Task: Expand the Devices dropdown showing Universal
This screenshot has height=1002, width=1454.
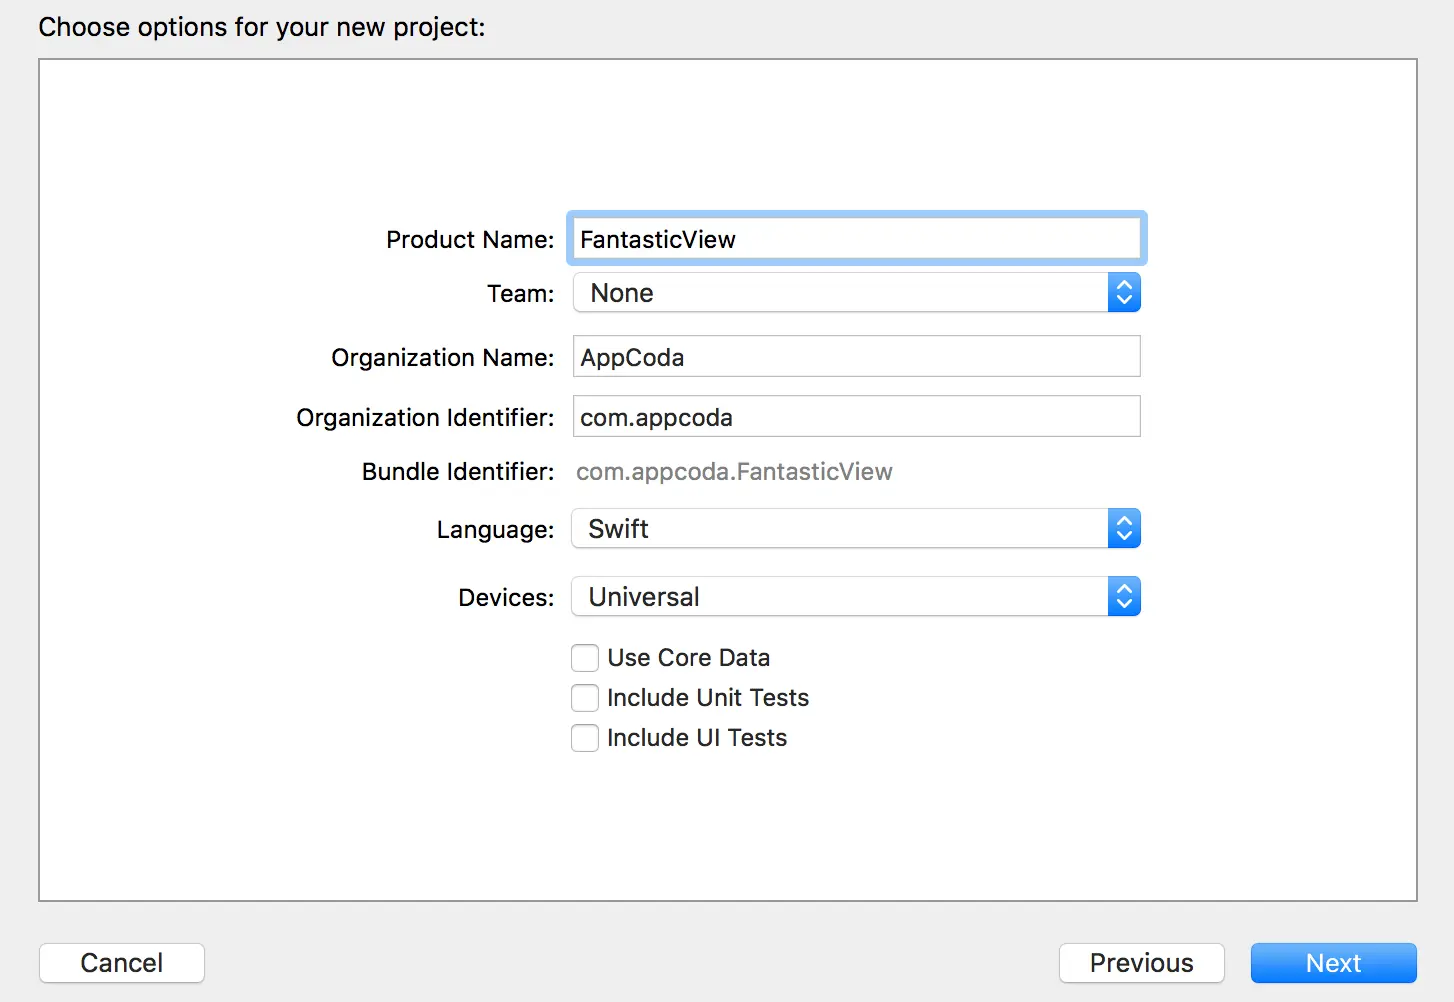Action: (x=840, y=597)
